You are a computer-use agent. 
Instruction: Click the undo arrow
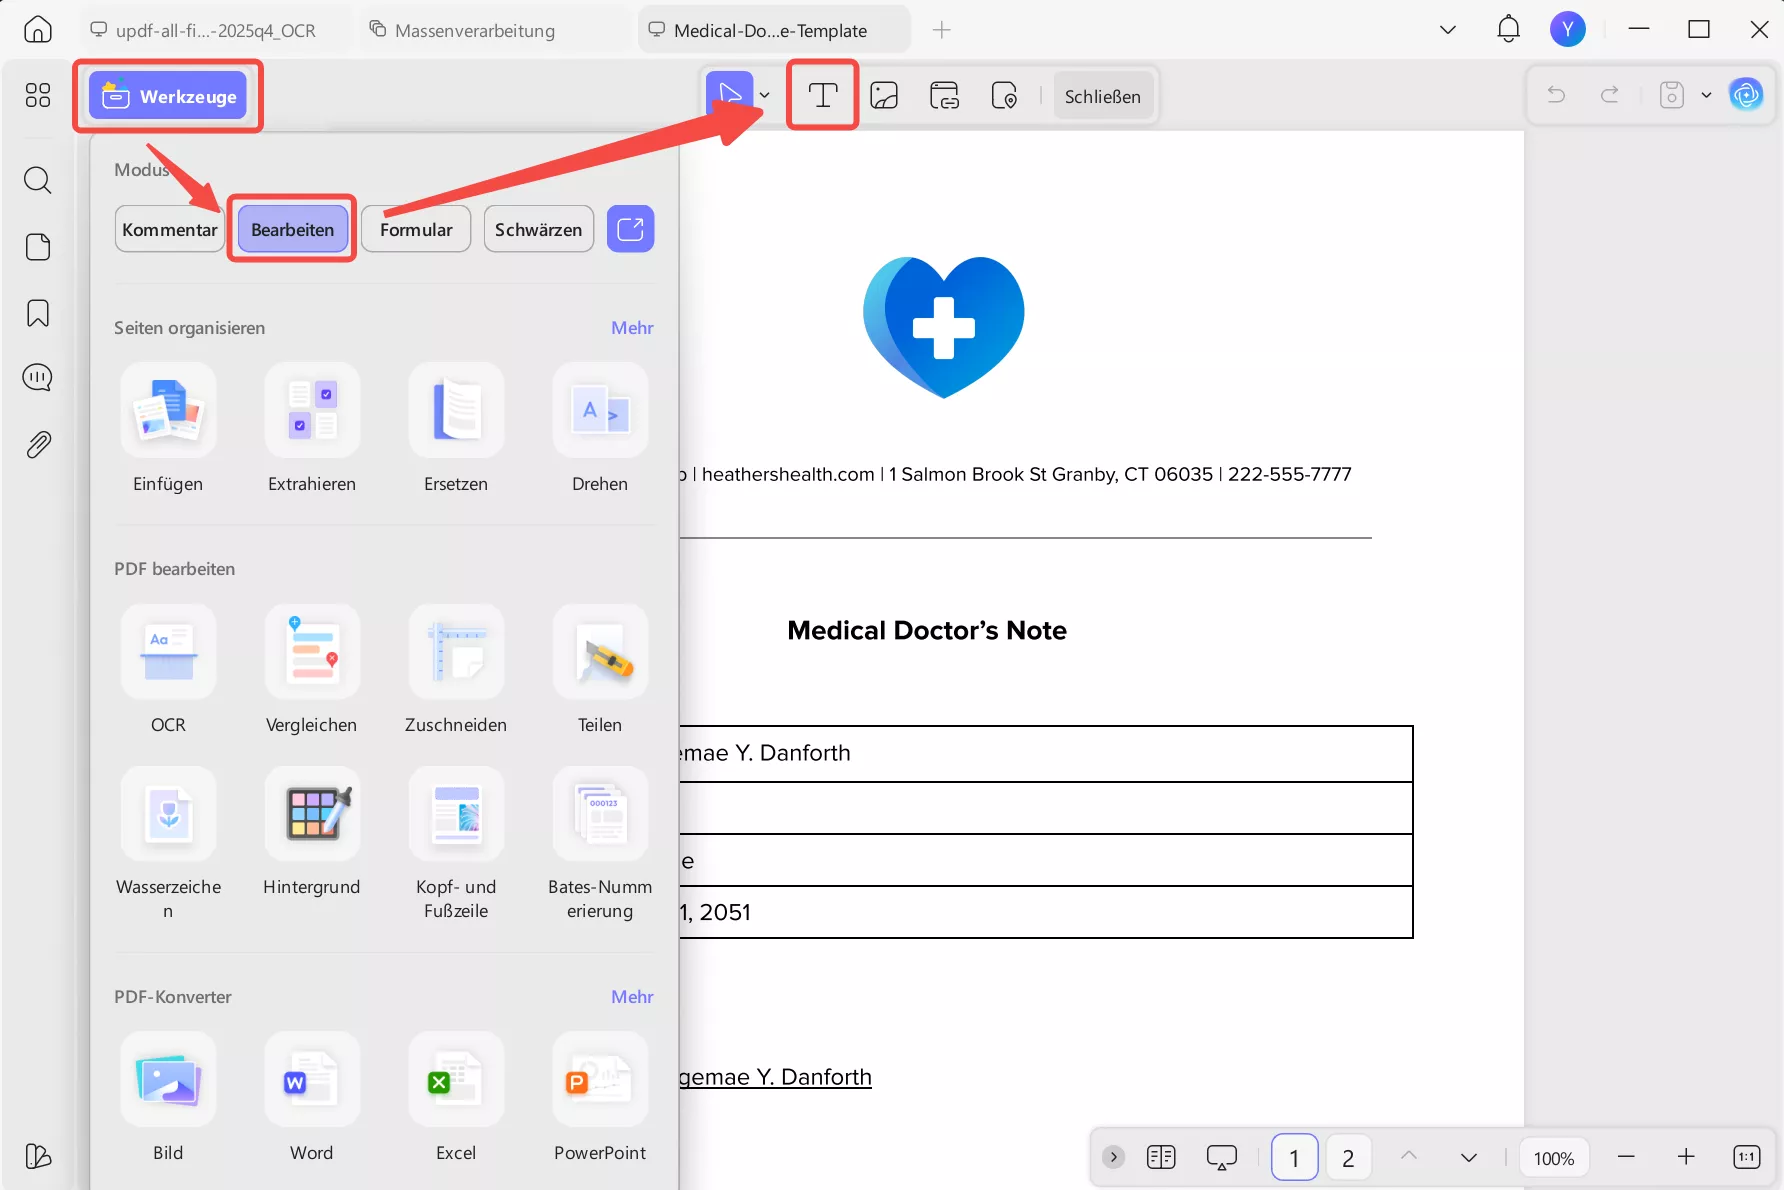[1556, 95]
